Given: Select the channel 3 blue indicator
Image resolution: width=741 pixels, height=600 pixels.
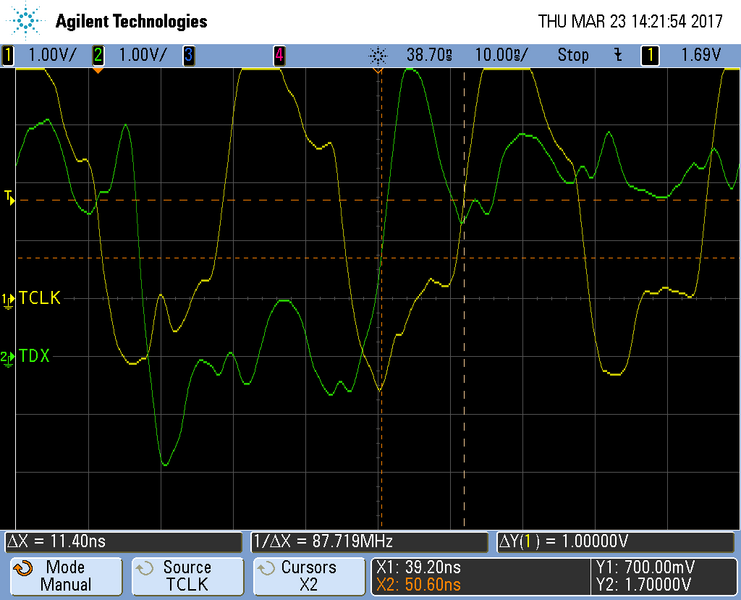Looking at the screenshot, I should pos(189,55).
